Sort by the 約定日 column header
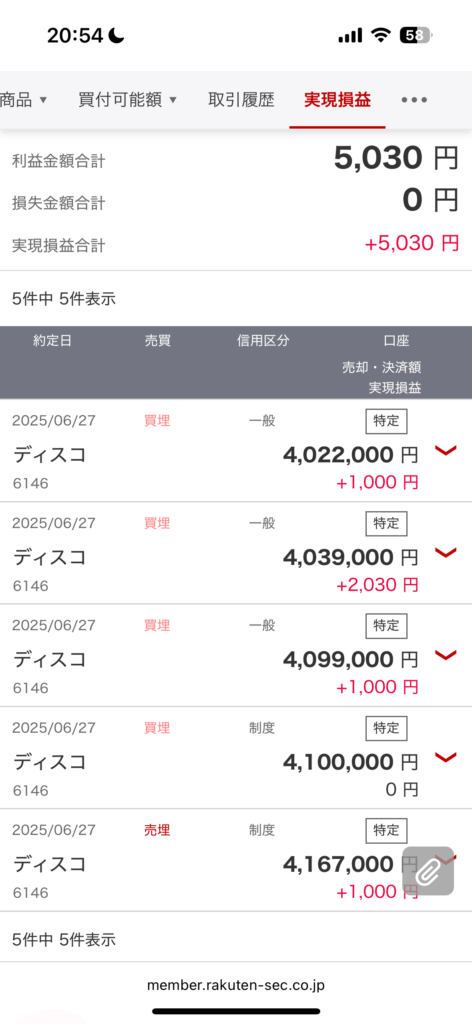This screenshot has width=472, height=1024. 52,341
